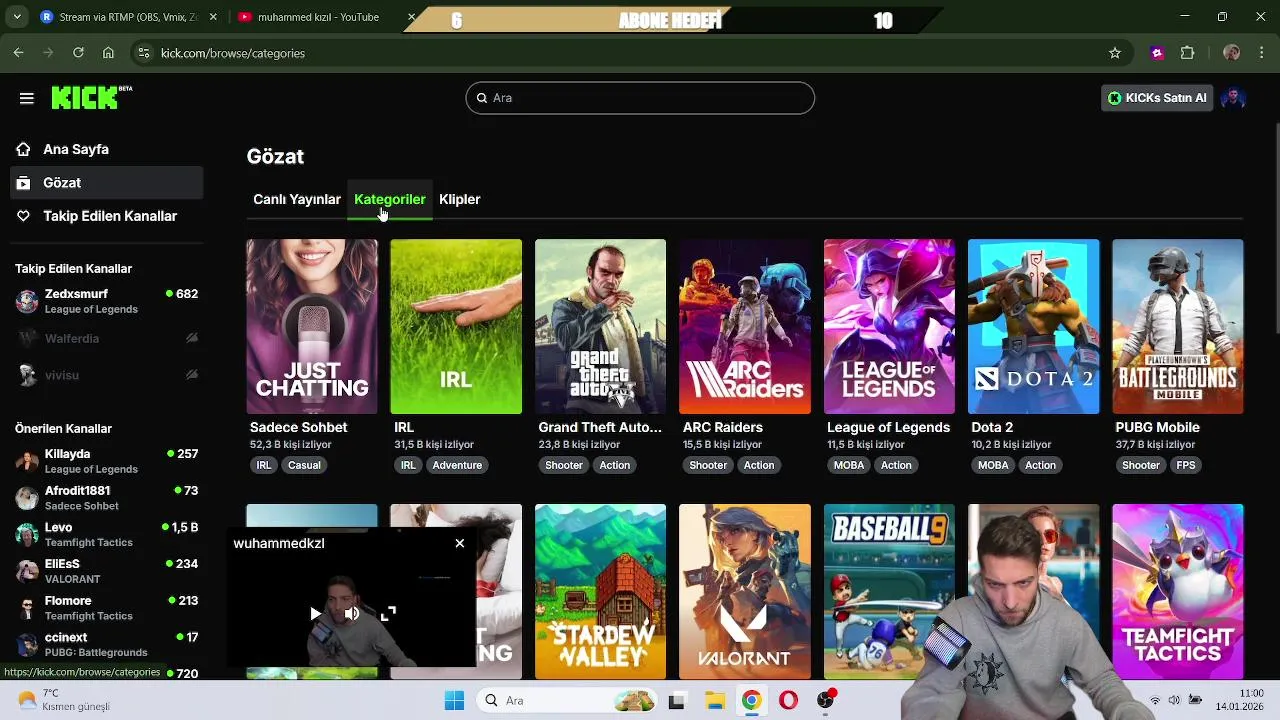Open the Opera browser taskbar icon

pyautogui.click(x=788, y=701)
